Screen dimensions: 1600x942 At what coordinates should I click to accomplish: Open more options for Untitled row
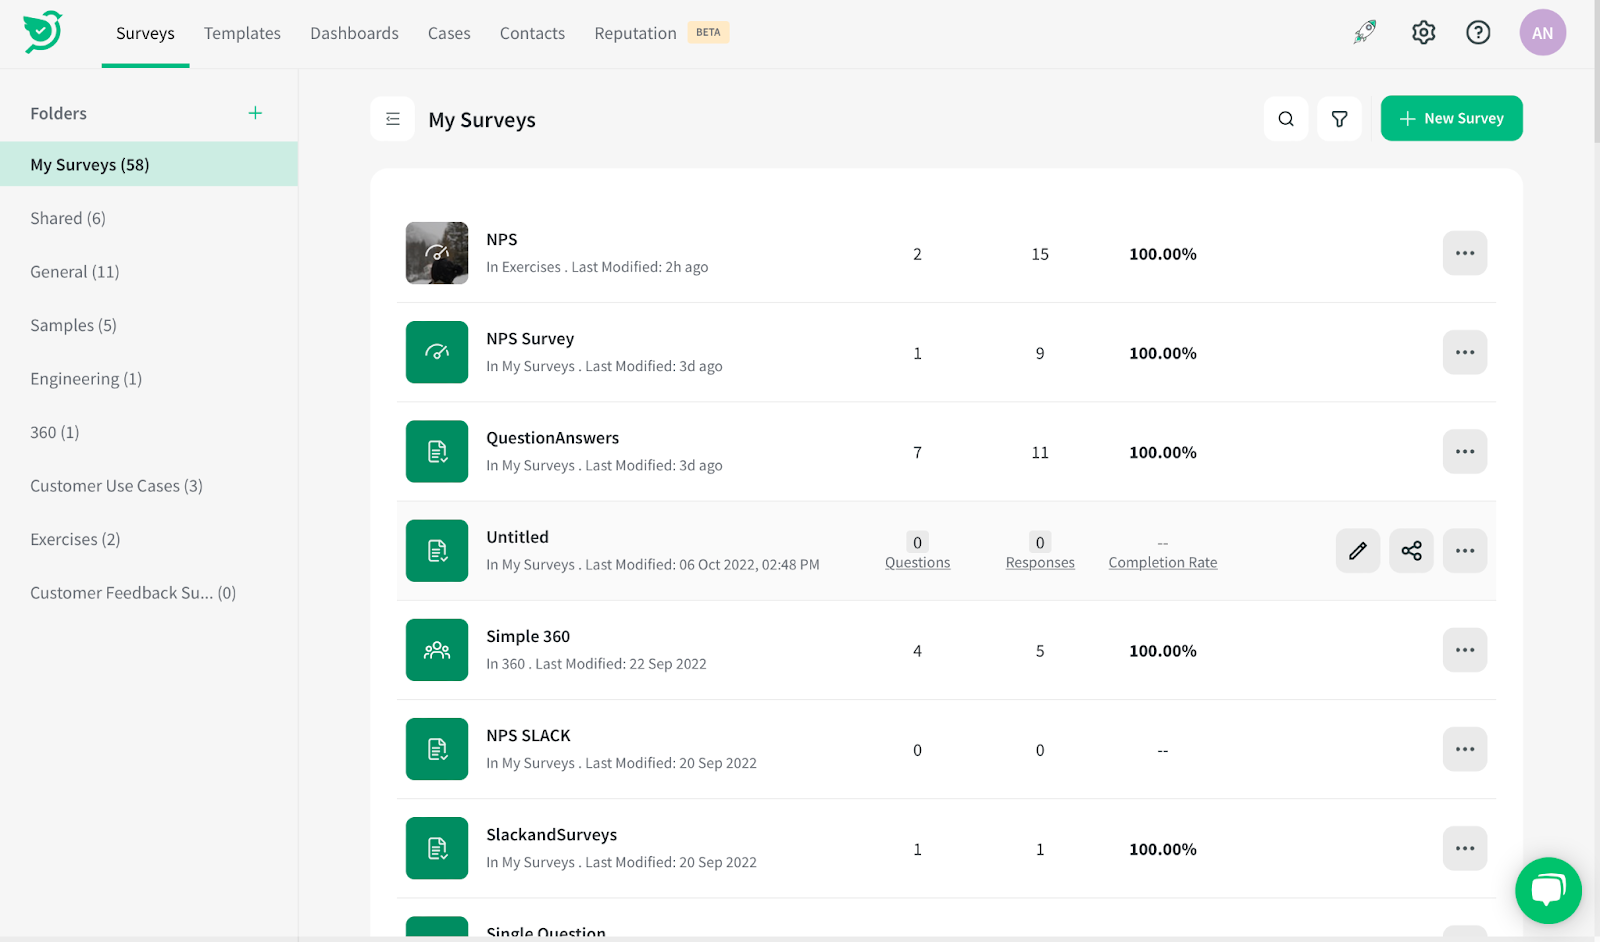(x=1465, y=551)
